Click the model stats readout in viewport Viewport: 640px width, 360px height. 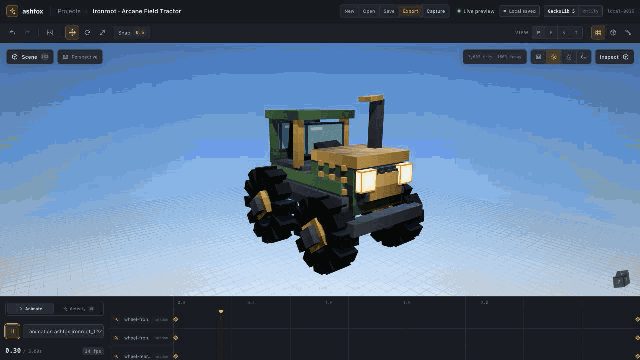click(x=495, y=57)
